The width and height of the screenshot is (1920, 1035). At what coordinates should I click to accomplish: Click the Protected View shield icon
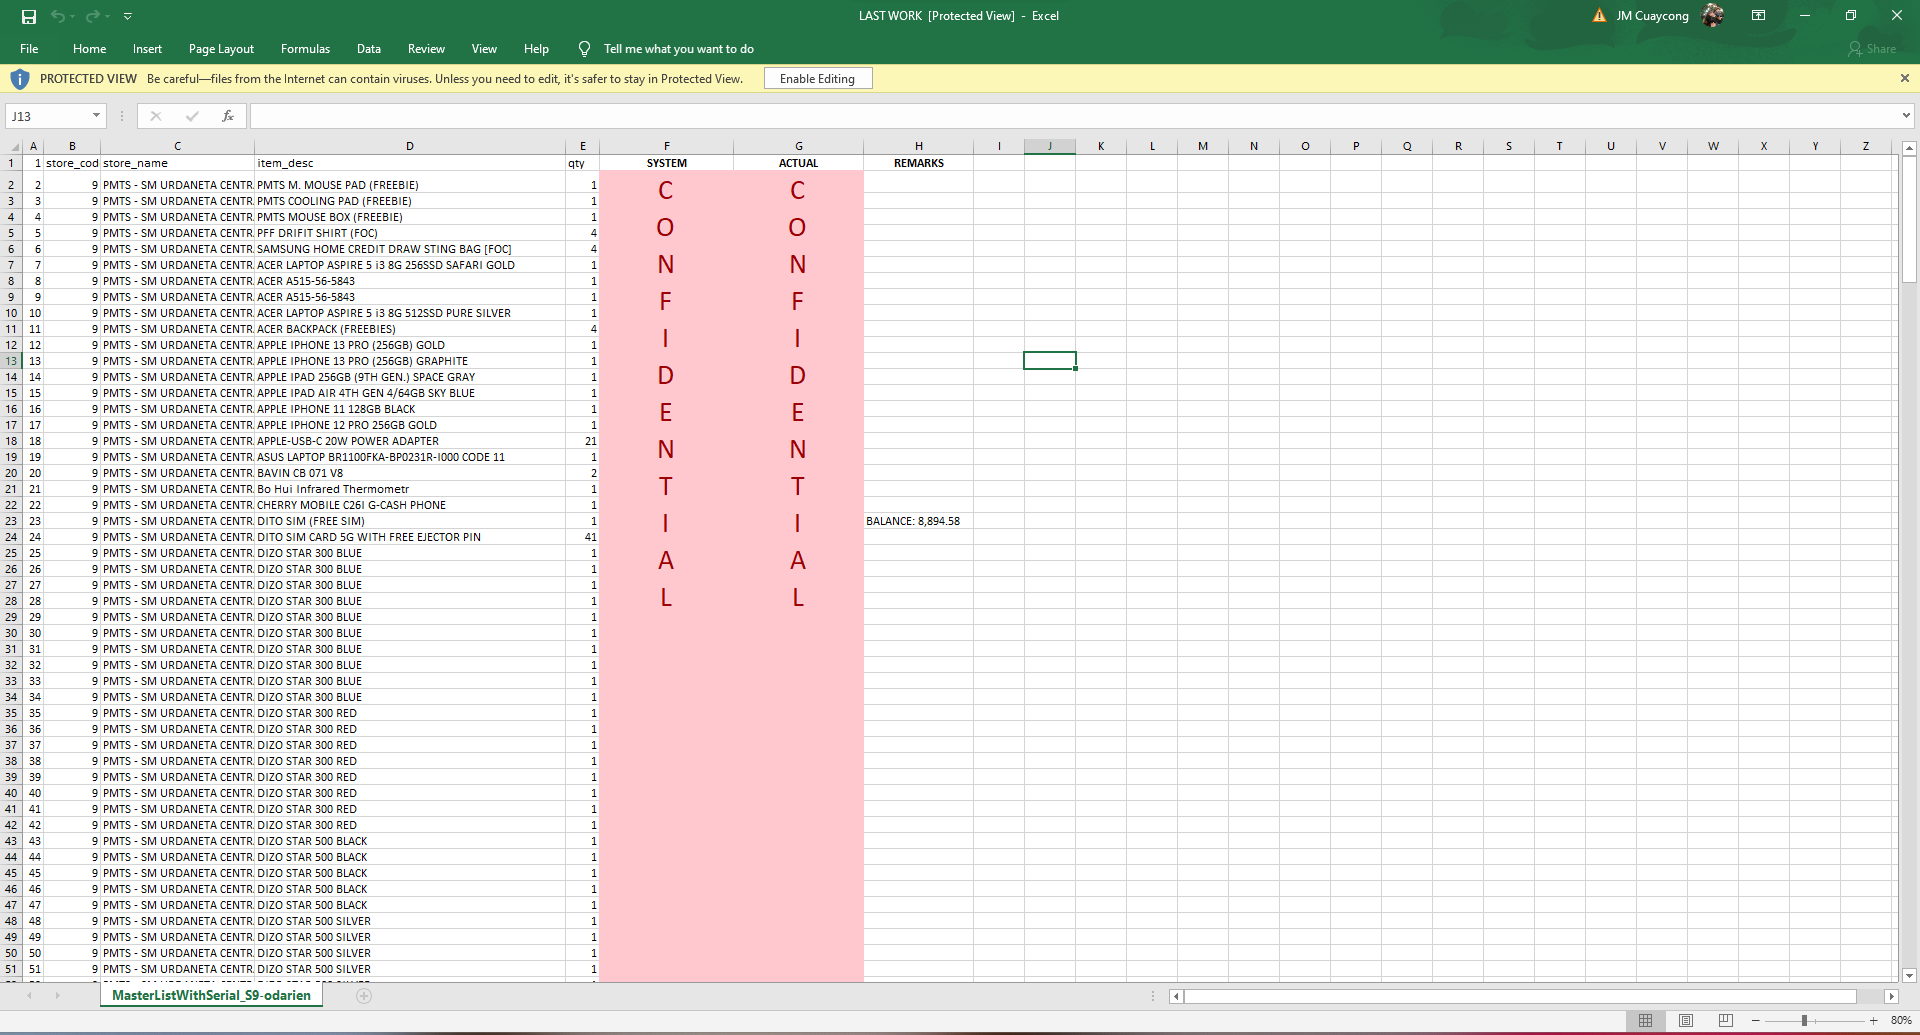19,79
